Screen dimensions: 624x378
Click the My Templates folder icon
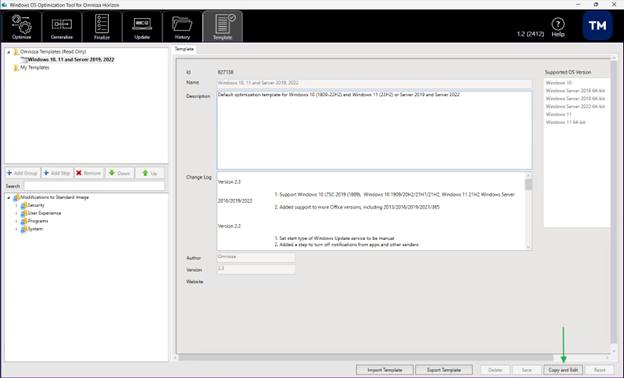16,68
